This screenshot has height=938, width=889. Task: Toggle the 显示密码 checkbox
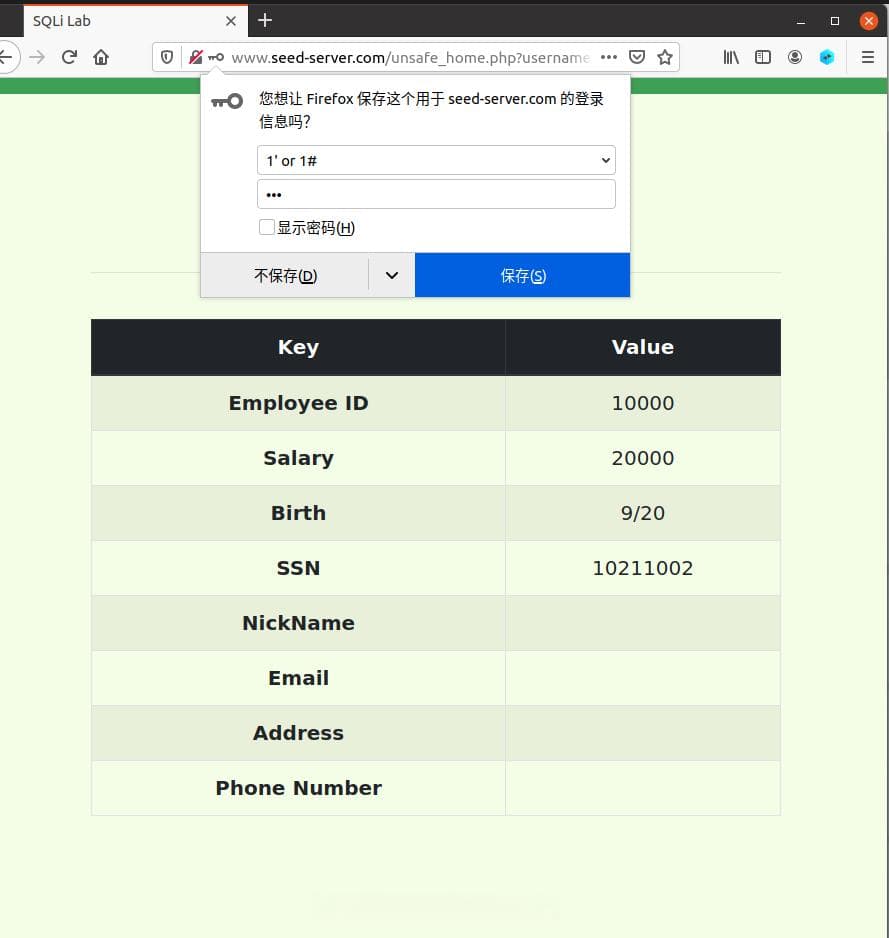point(267,227)
